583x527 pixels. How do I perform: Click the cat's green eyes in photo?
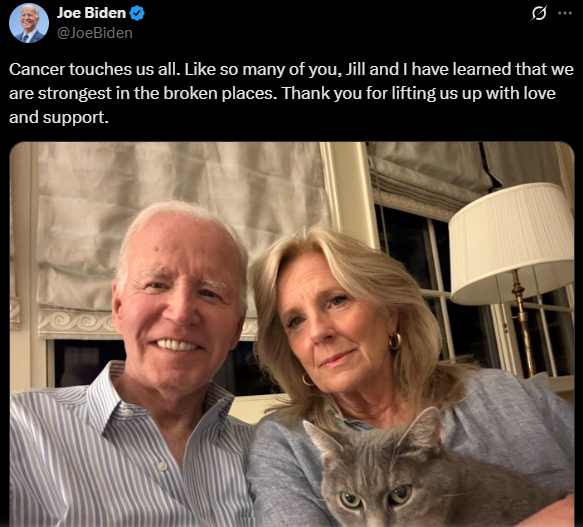click(376, 497)
